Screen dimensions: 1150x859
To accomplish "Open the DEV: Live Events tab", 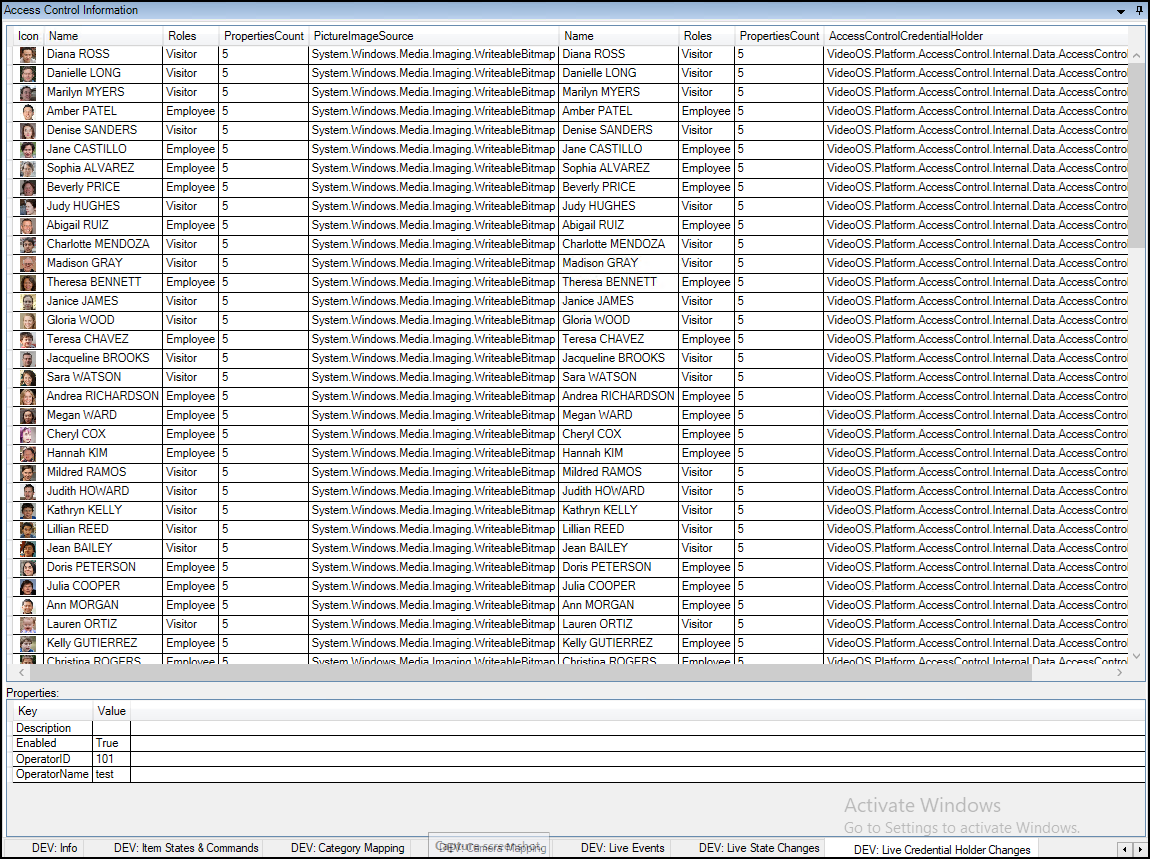I will (x=622, y=848).
